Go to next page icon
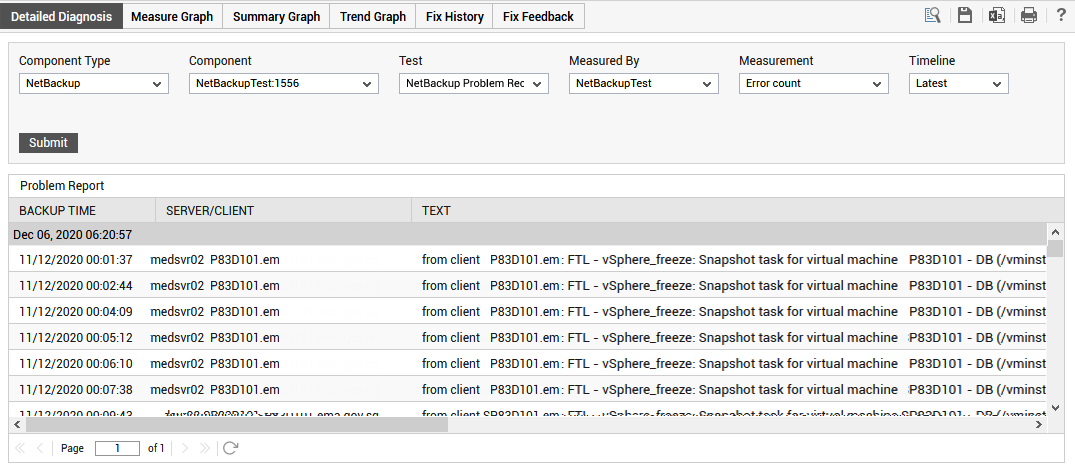Viewport: 1075px width, 470px height. coord(184,448)
